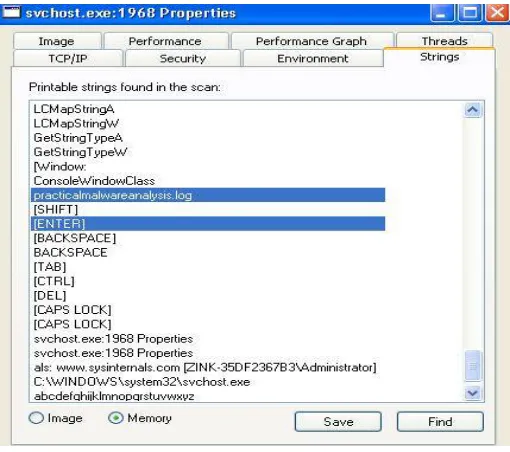
Task: Select the GetStringTypeW string
Action: click(208, 152)
